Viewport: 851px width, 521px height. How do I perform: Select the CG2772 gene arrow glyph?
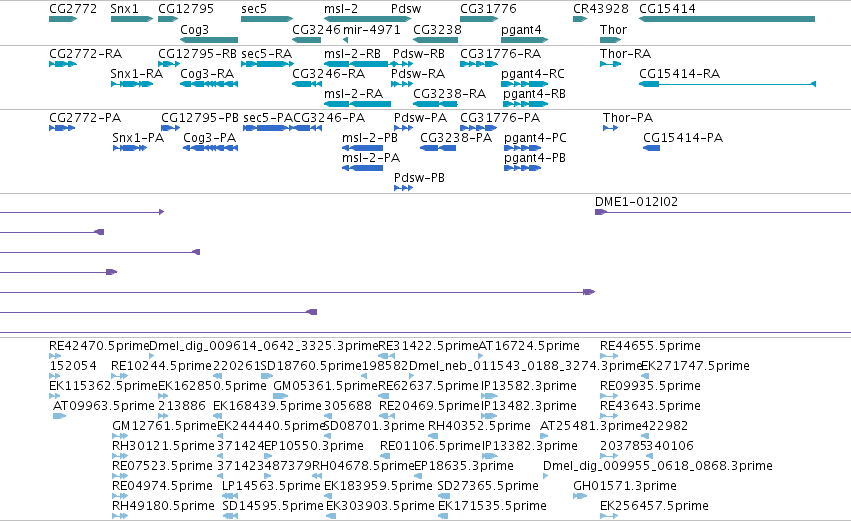pyautogui.click(x=63, y=19)
